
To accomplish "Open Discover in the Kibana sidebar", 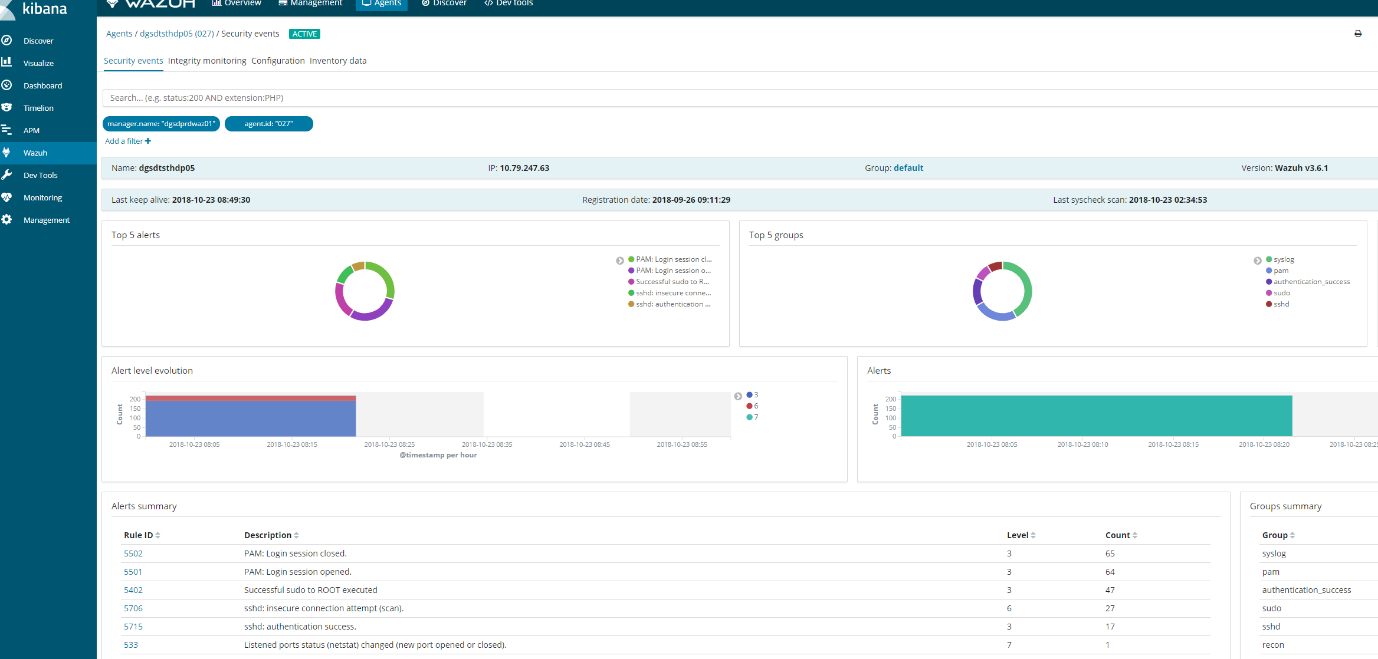I will coord(38,41).
